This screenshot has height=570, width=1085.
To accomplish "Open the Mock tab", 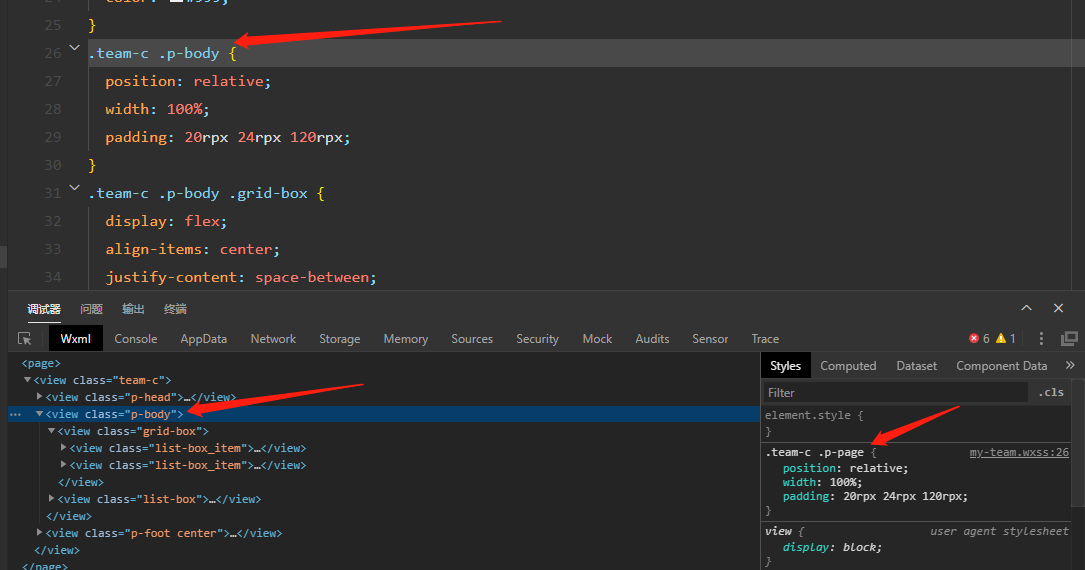I will (597, 338).
